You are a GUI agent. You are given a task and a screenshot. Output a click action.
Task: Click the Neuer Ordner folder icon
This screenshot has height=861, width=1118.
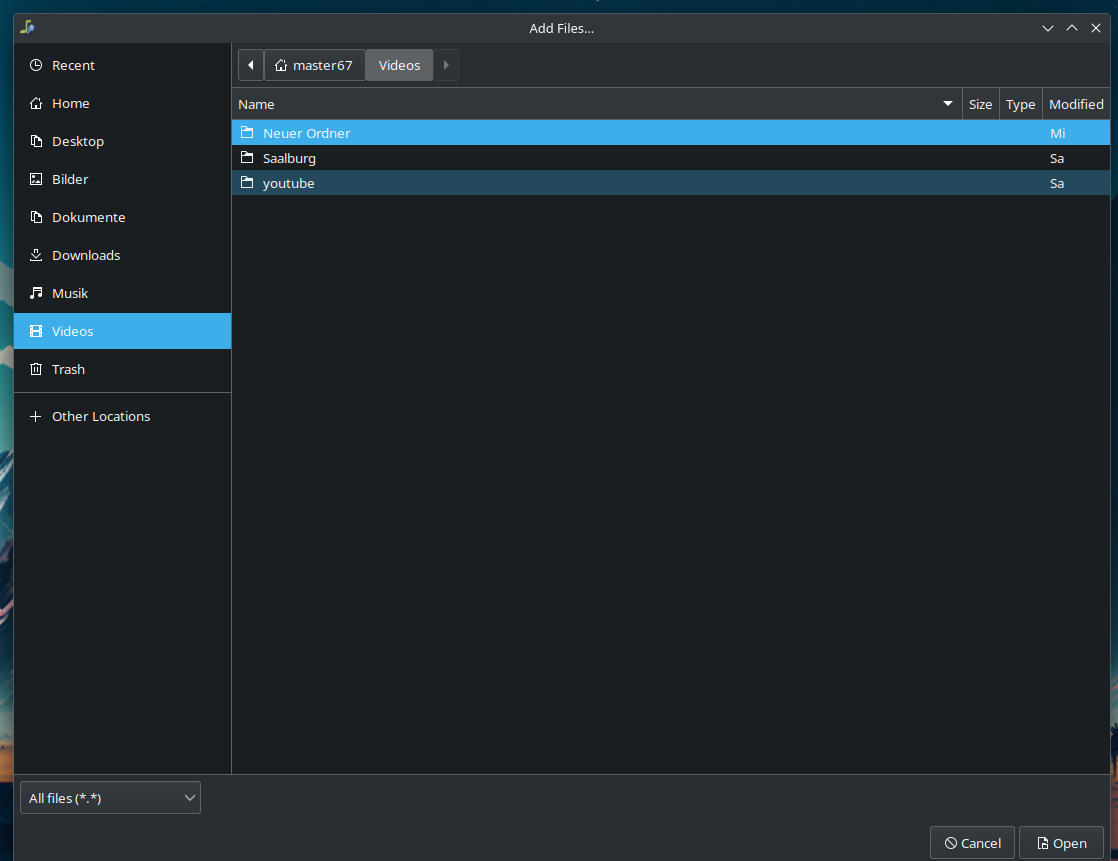coord(247,133)
